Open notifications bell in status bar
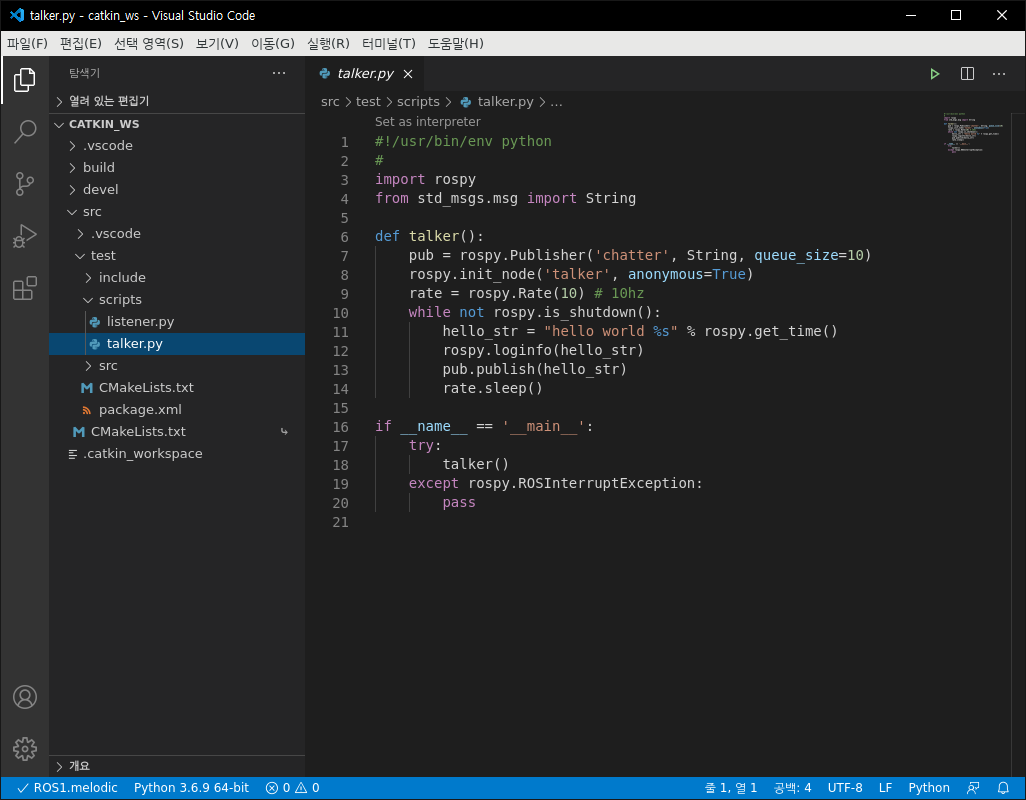The width and height of the screenshot is (1026, 800). tap(1003, 788)
